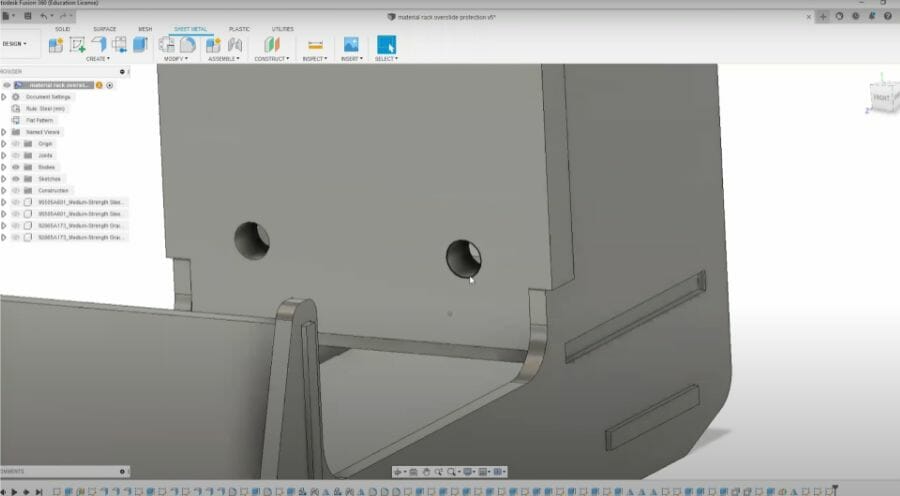900x496 pixels.
Task: Click the timeline end position marker
Action: pos(836,490)
